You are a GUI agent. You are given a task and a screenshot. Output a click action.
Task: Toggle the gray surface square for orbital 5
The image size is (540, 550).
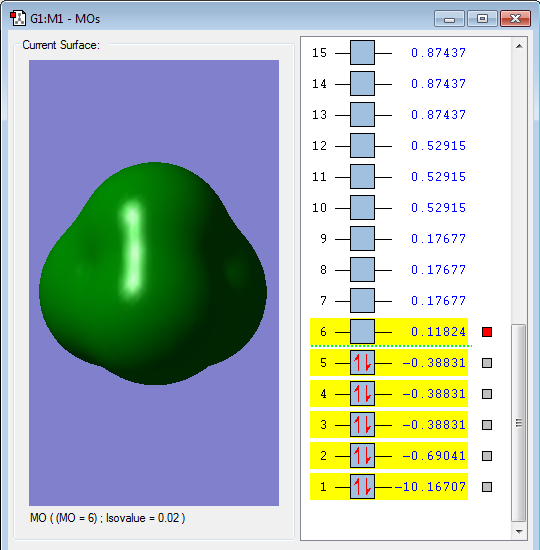tap(487, 363)
